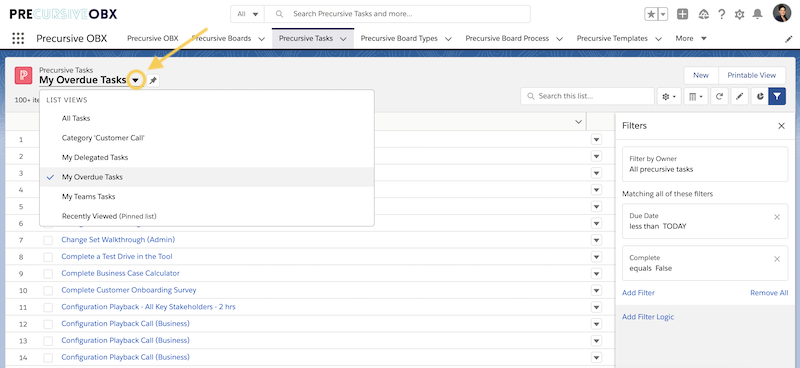Image resolution: width=800 pixels, height=368 pixels.
Task: Check the row 12 Configuration Playback Call box
Action: pos(48,324)
